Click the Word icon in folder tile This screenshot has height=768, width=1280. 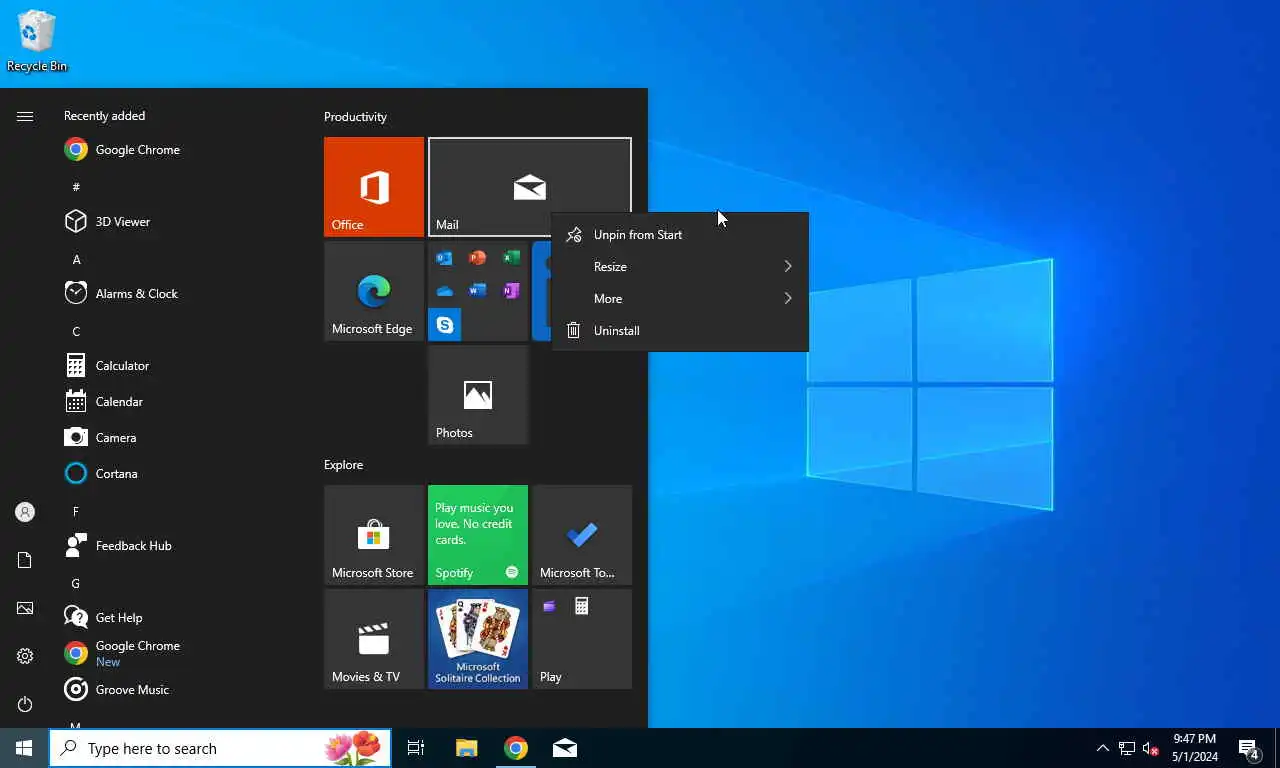pyautogui.click(x=478, y=291)
